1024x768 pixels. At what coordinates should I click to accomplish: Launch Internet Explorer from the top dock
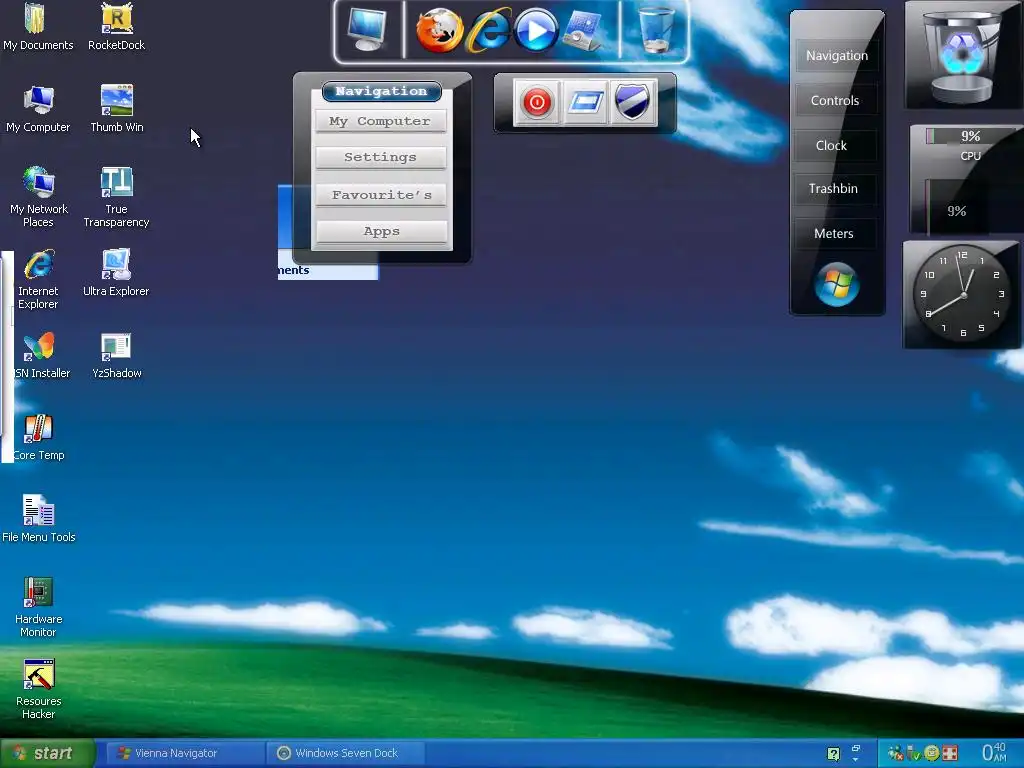pyautogui.click(x=488, y=30)
